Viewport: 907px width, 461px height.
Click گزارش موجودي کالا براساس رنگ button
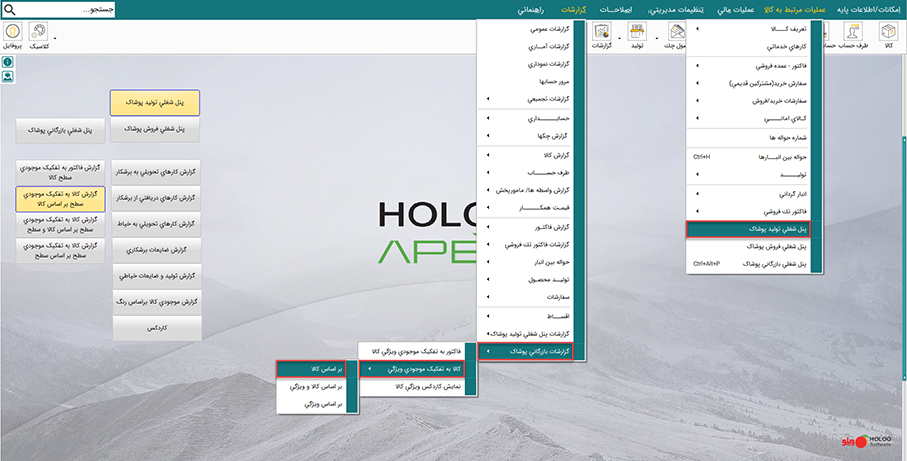pos(156,303)
